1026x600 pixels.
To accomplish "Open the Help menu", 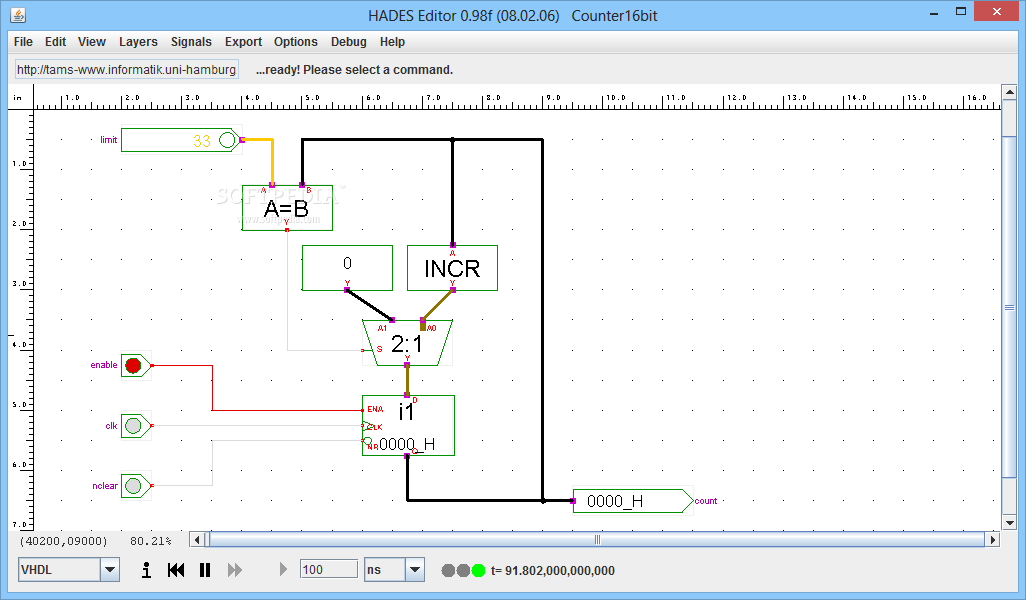I will pos(393,42).
